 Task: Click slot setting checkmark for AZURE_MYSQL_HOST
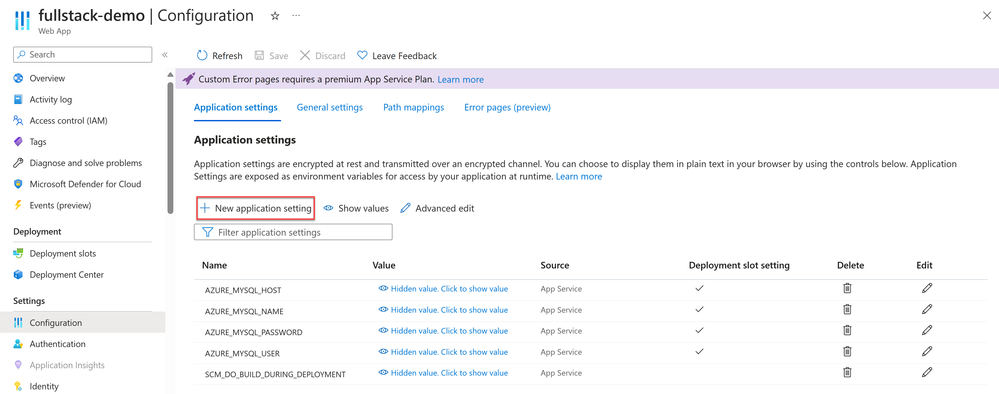[700, 288]
